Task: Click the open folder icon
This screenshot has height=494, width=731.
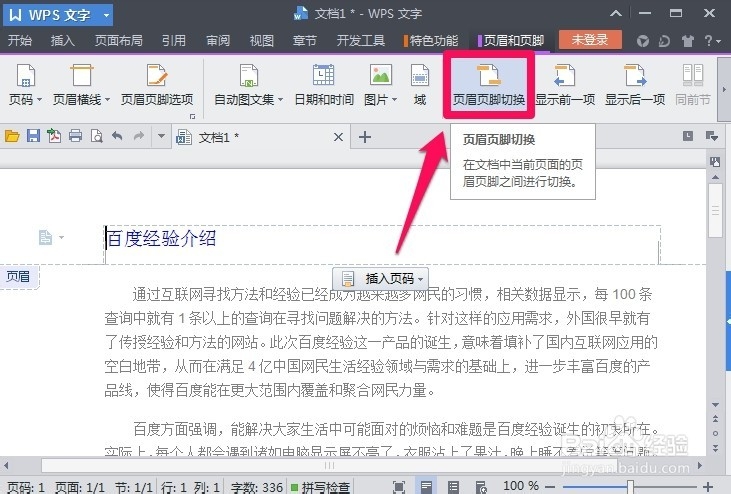Action: (12, 136)
